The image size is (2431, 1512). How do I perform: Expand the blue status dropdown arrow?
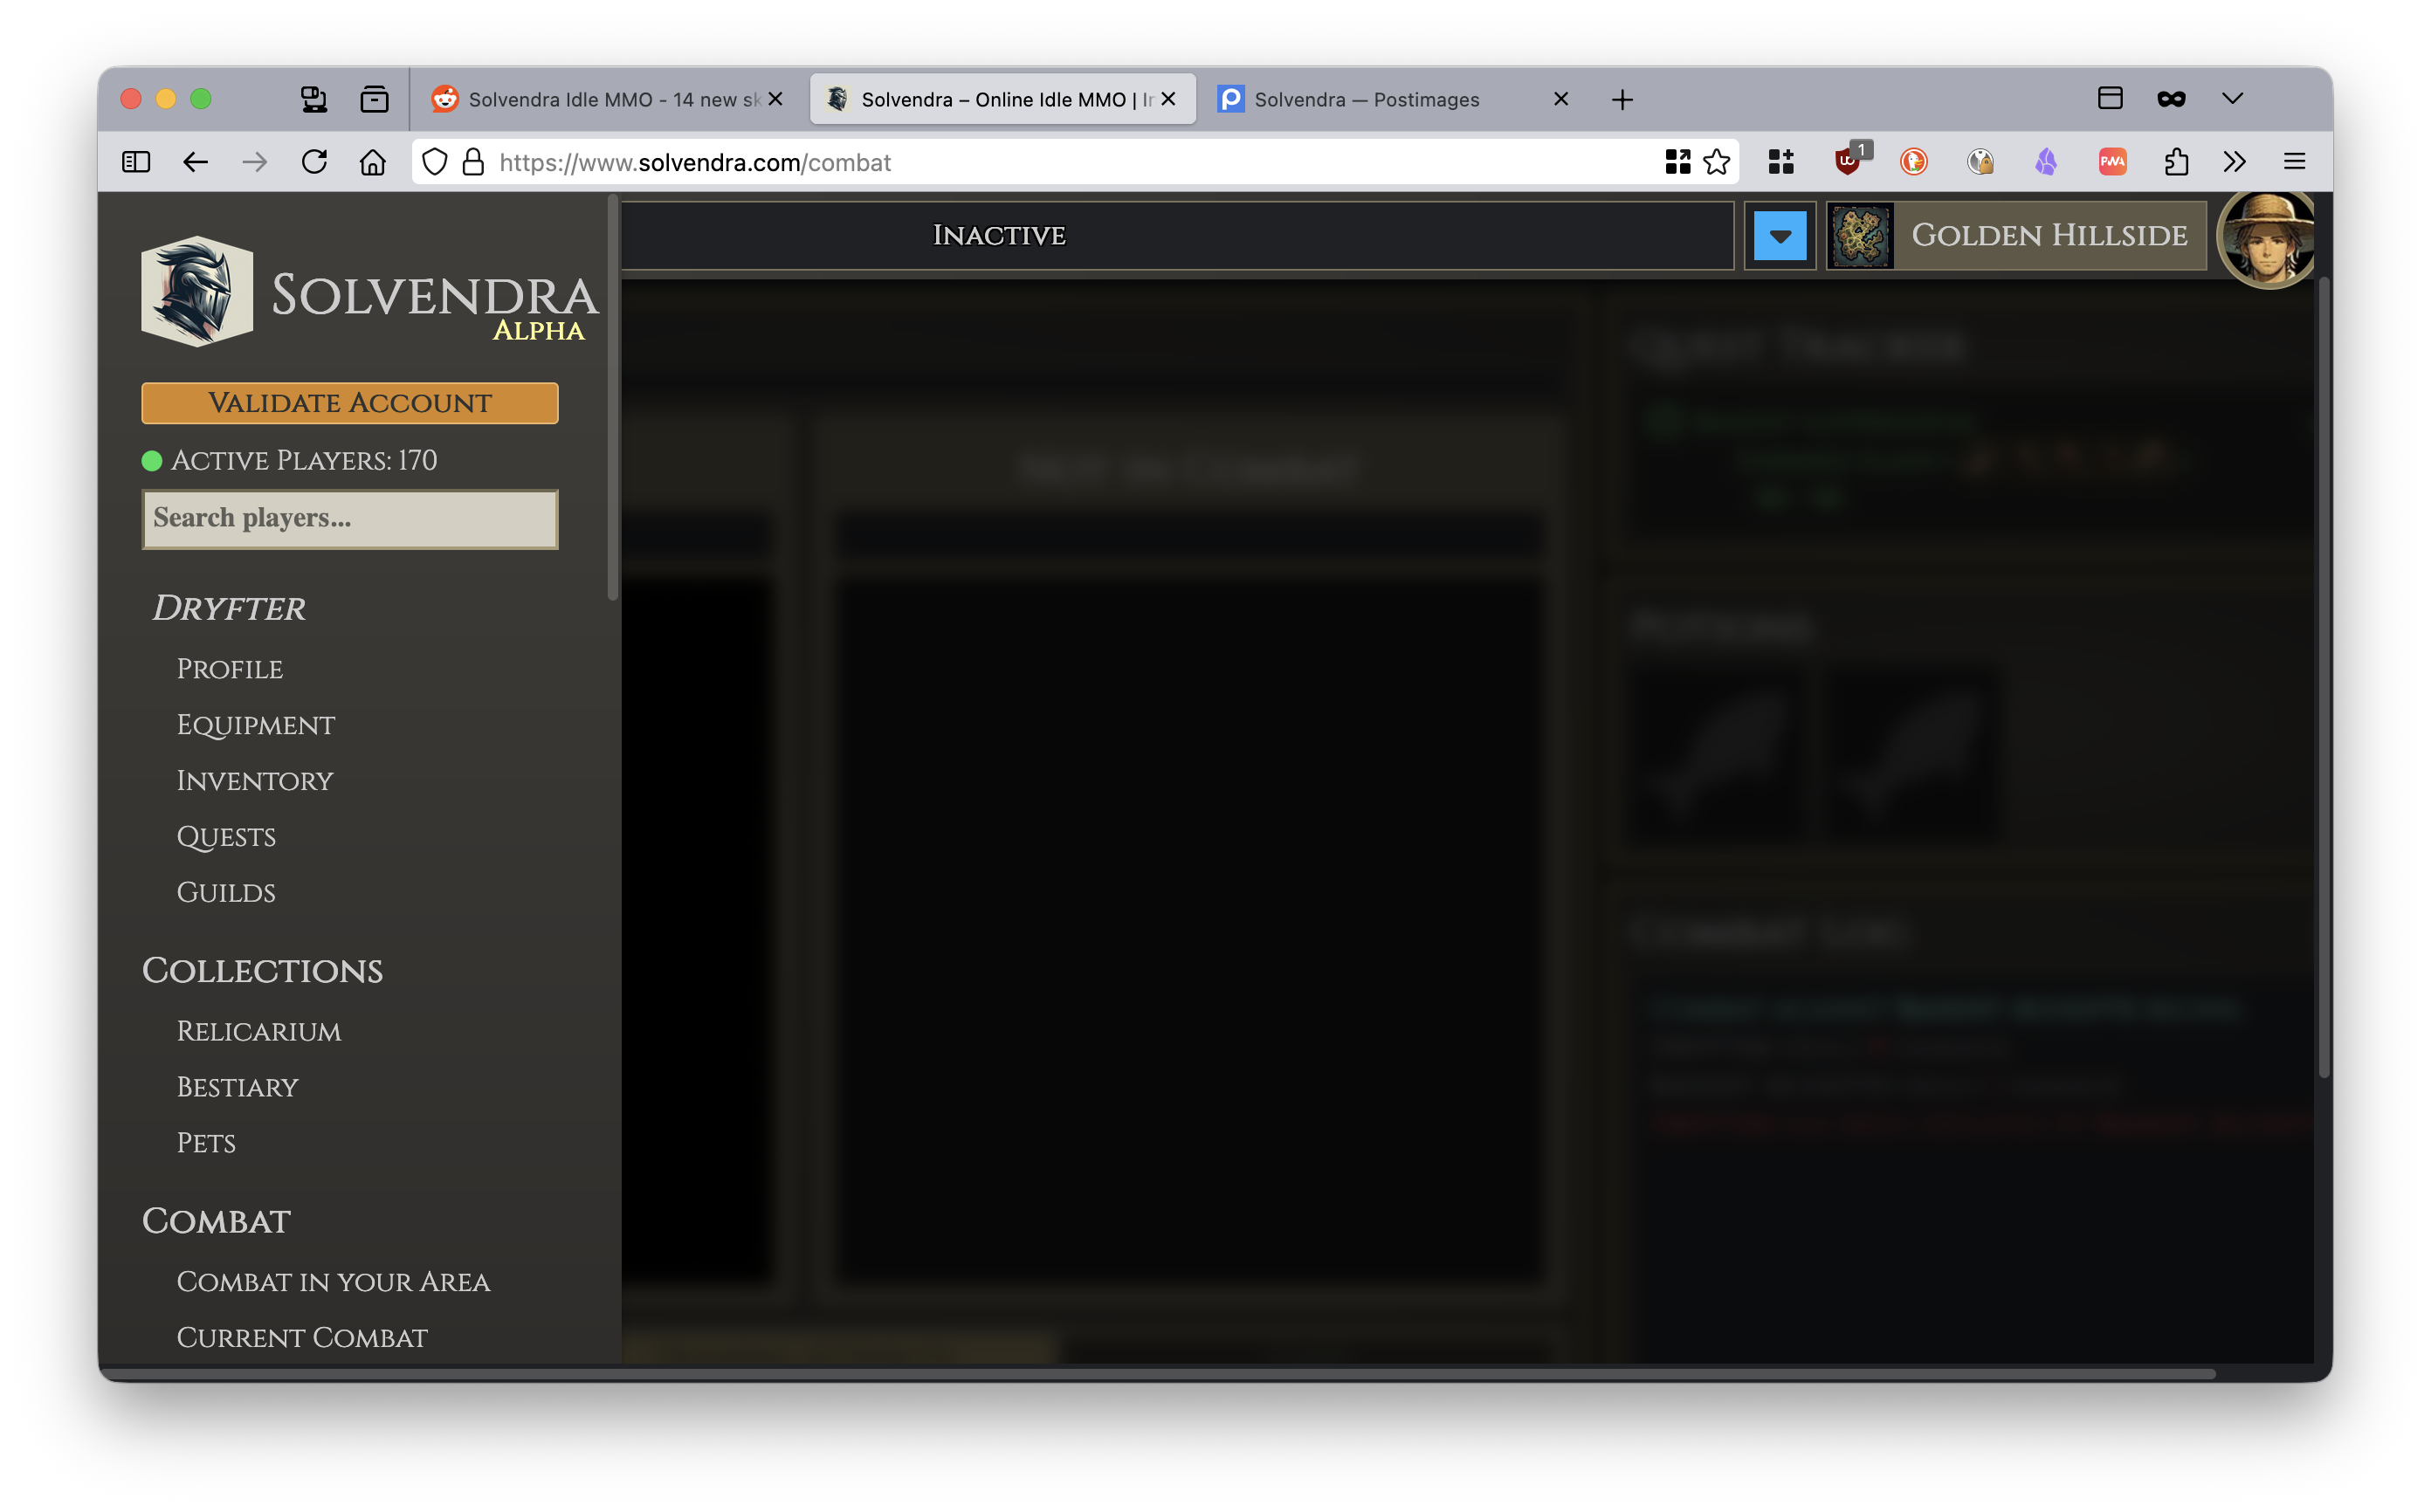[1780, 236]
